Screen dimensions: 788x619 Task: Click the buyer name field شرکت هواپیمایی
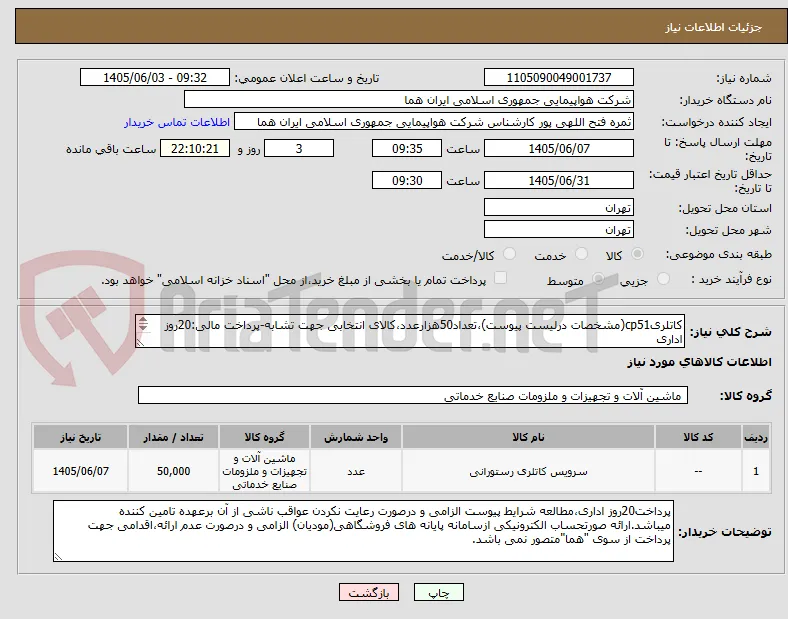click(409, 99)
